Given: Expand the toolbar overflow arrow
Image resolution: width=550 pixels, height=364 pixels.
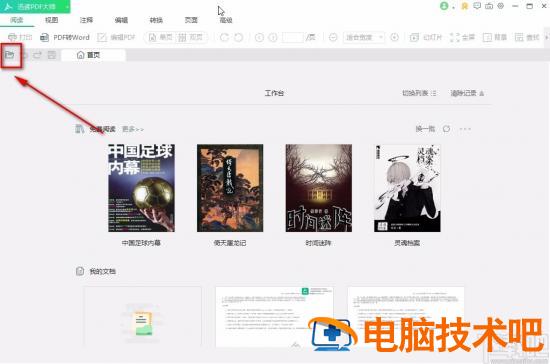Looking at the screenshot, I should tap(546, 37).
